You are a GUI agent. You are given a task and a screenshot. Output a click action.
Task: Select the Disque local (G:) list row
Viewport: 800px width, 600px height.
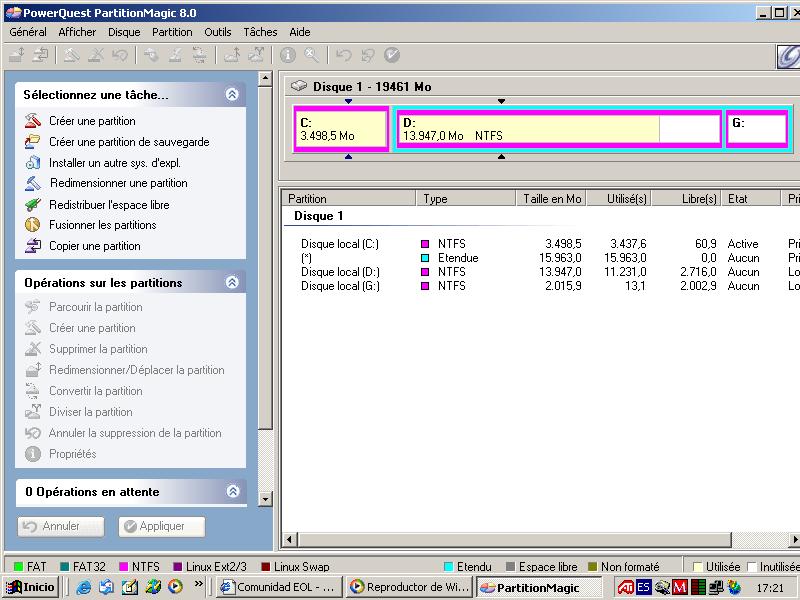(540, 286)
